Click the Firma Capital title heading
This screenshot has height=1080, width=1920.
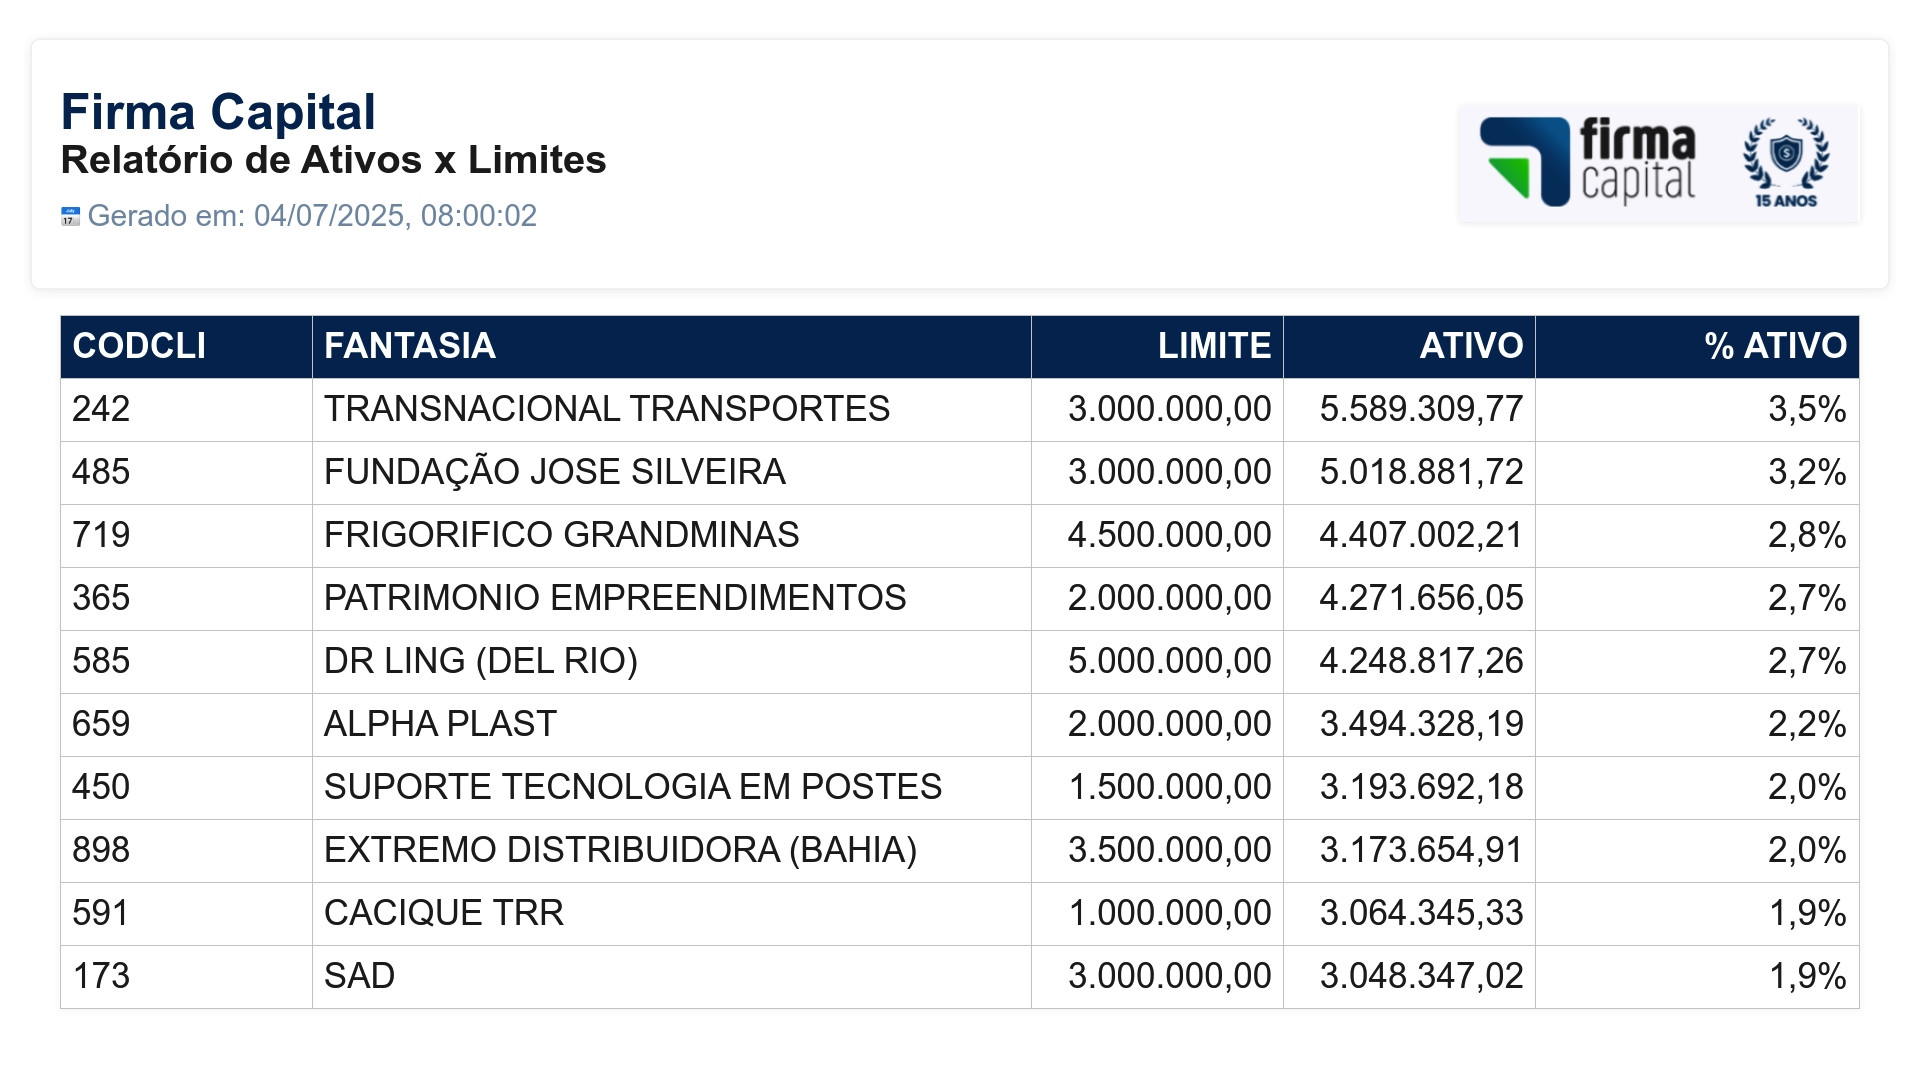(x=218, y=112)
